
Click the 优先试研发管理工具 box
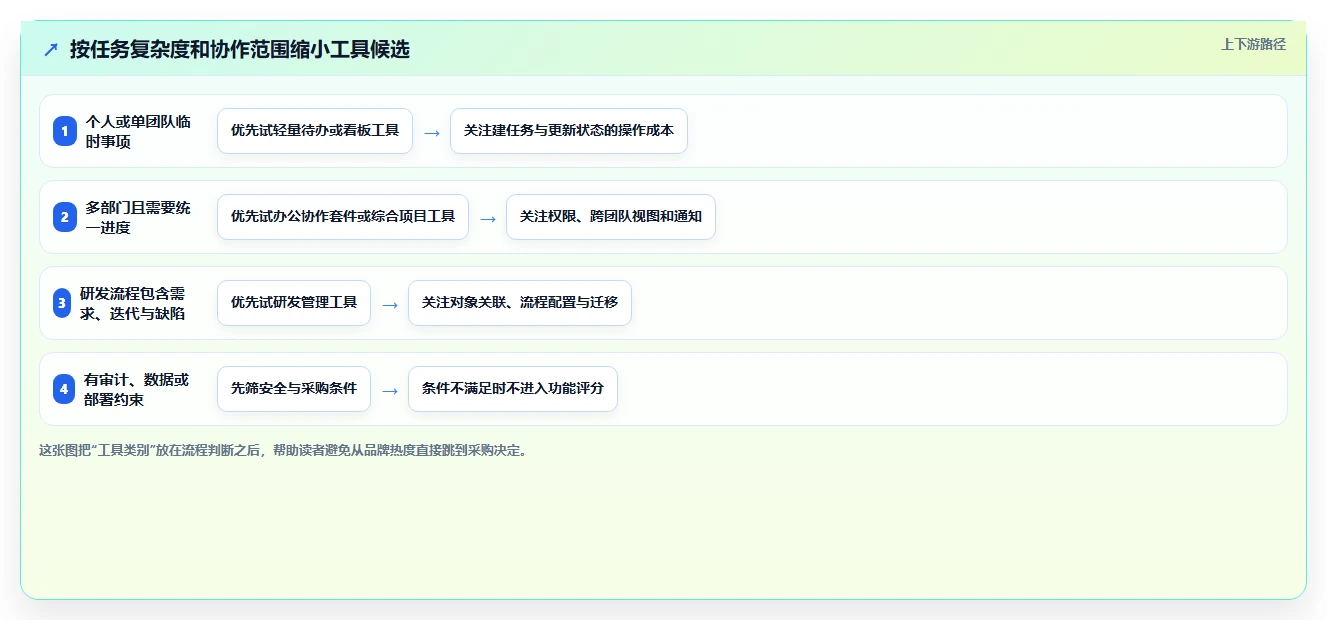(x=294, y=303)
